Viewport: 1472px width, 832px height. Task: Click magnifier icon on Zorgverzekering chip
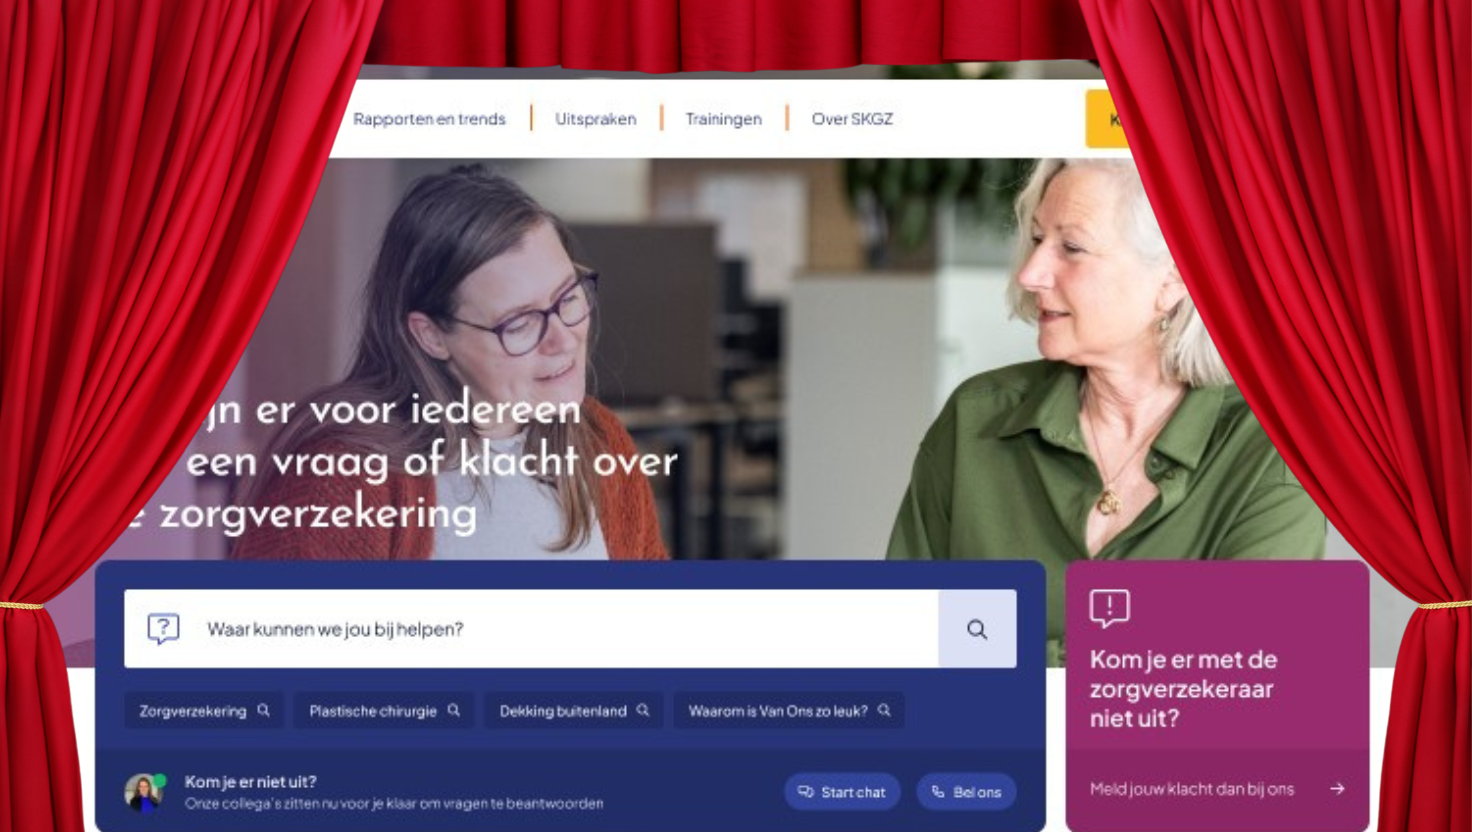coord(263,710)
